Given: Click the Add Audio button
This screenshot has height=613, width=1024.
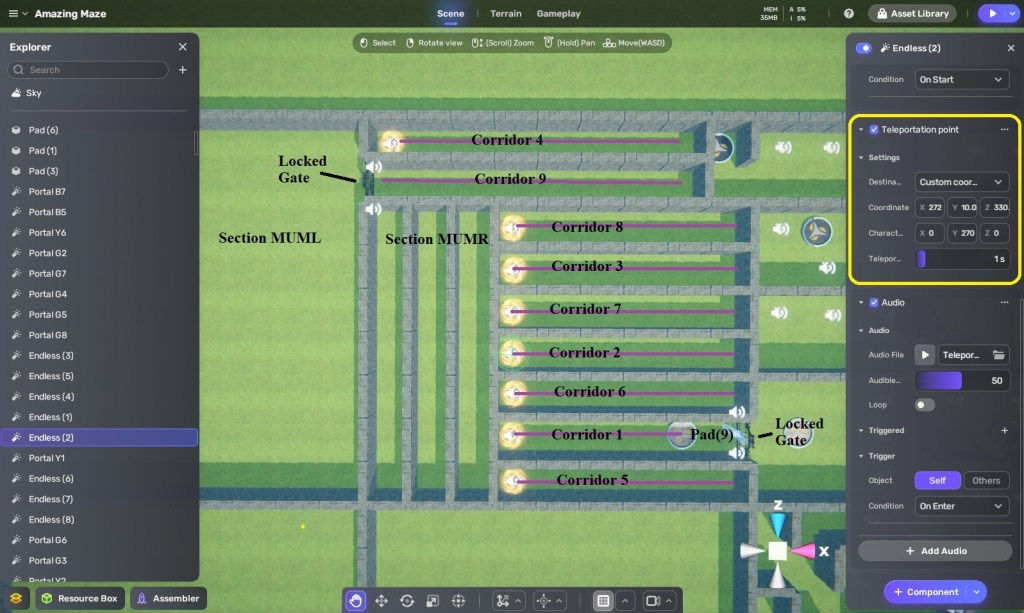Looking at the screenshot, I should pyautogui.click(x=937, y=551).
